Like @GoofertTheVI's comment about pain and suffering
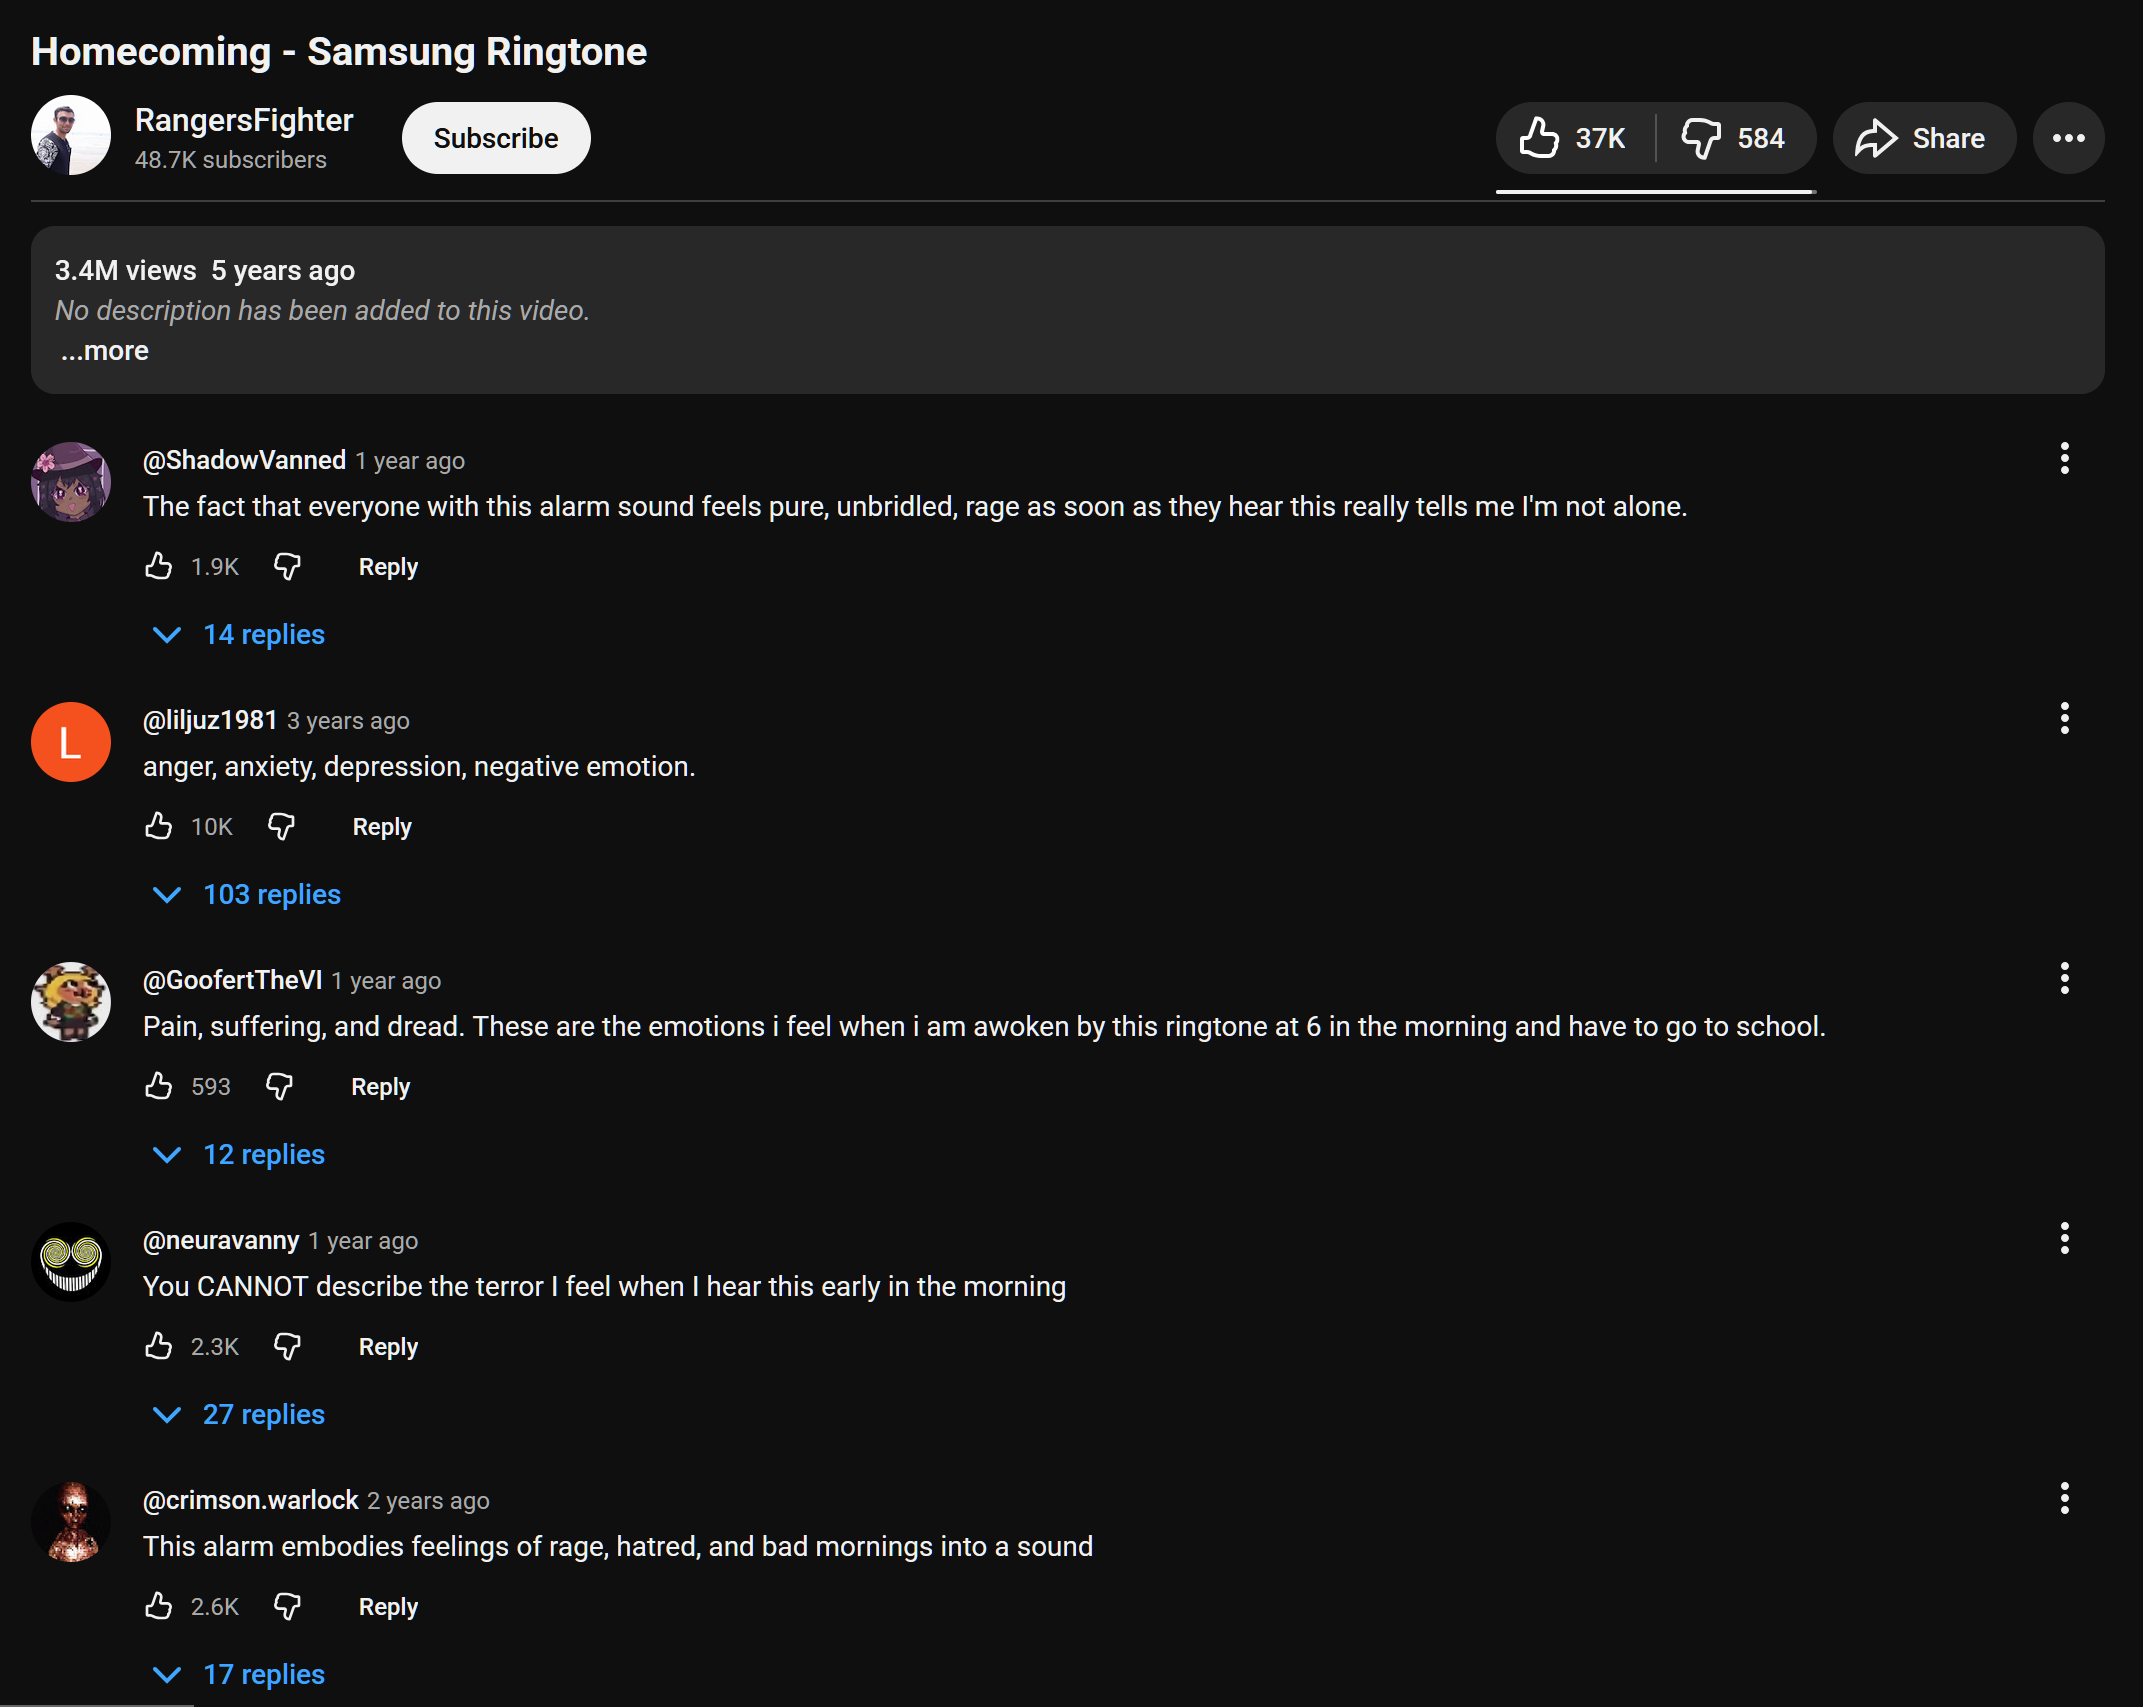Image resolution: width=2143 pixels, height=1707 pixels. pos(158,1086)
